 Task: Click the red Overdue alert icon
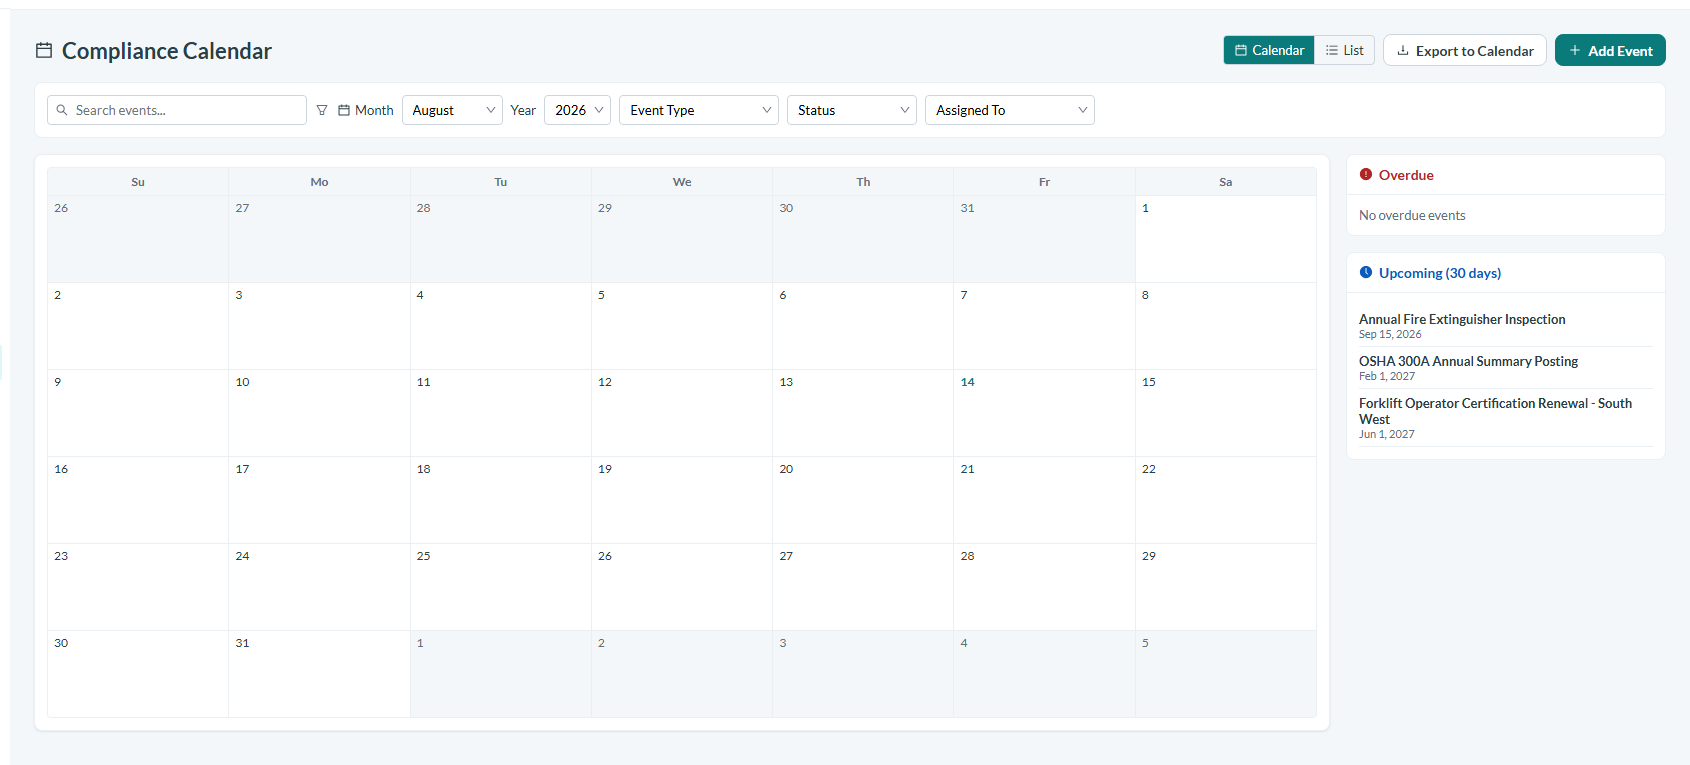pyautogui.click(x=1366, y=174)
